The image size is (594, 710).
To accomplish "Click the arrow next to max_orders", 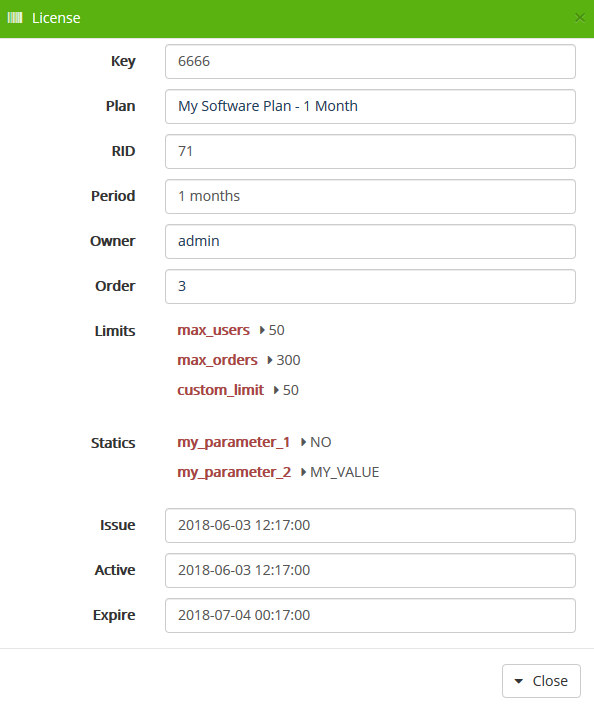I will tap(270, 360).
